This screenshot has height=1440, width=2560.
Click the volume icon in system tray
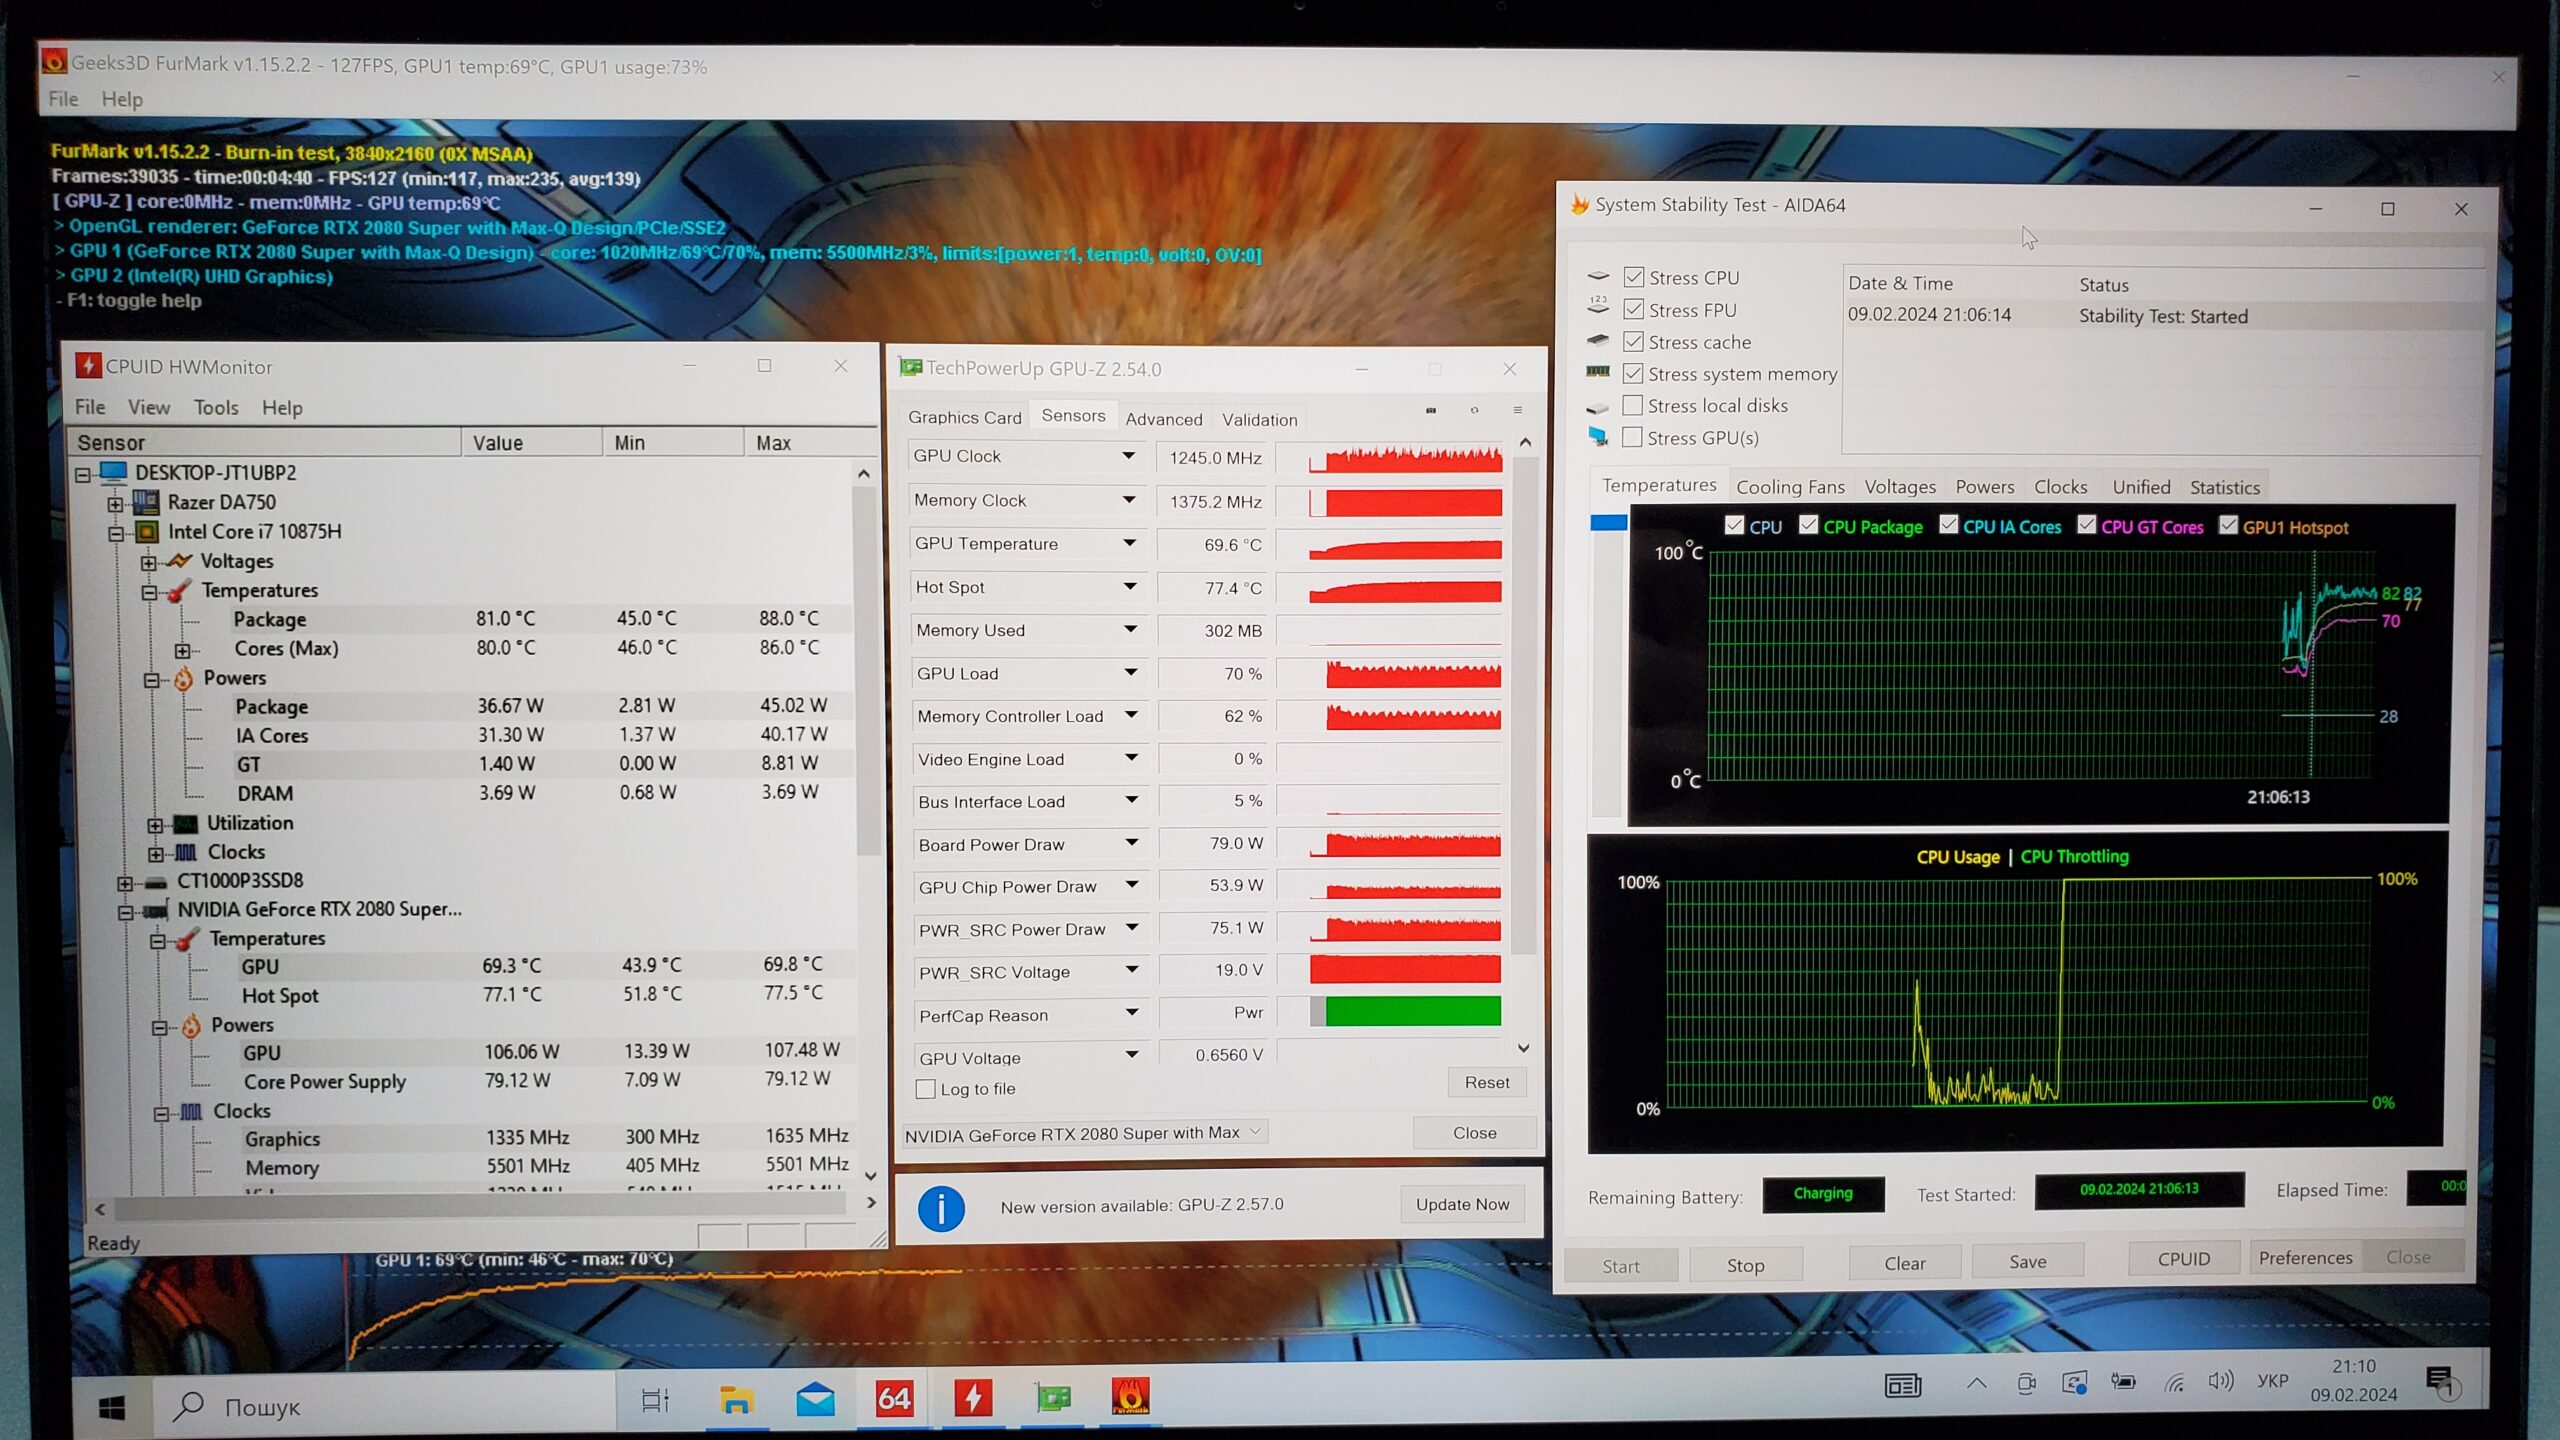pyautogui.click(x=2219, y=1382)
